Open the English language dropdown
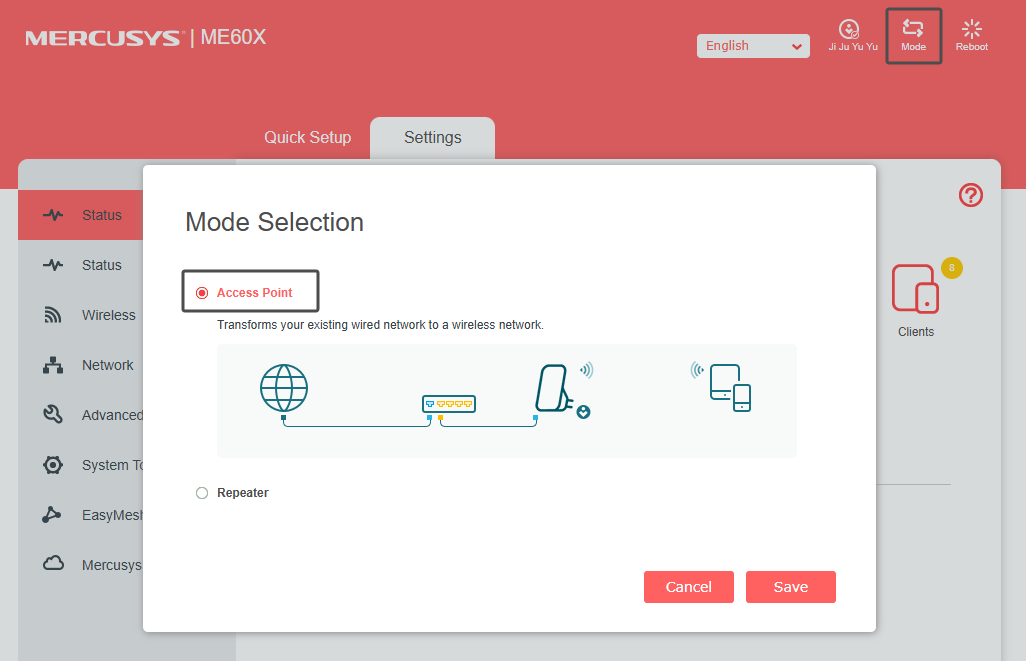The width and height of the screenshot is (1026, 661). 753,46
